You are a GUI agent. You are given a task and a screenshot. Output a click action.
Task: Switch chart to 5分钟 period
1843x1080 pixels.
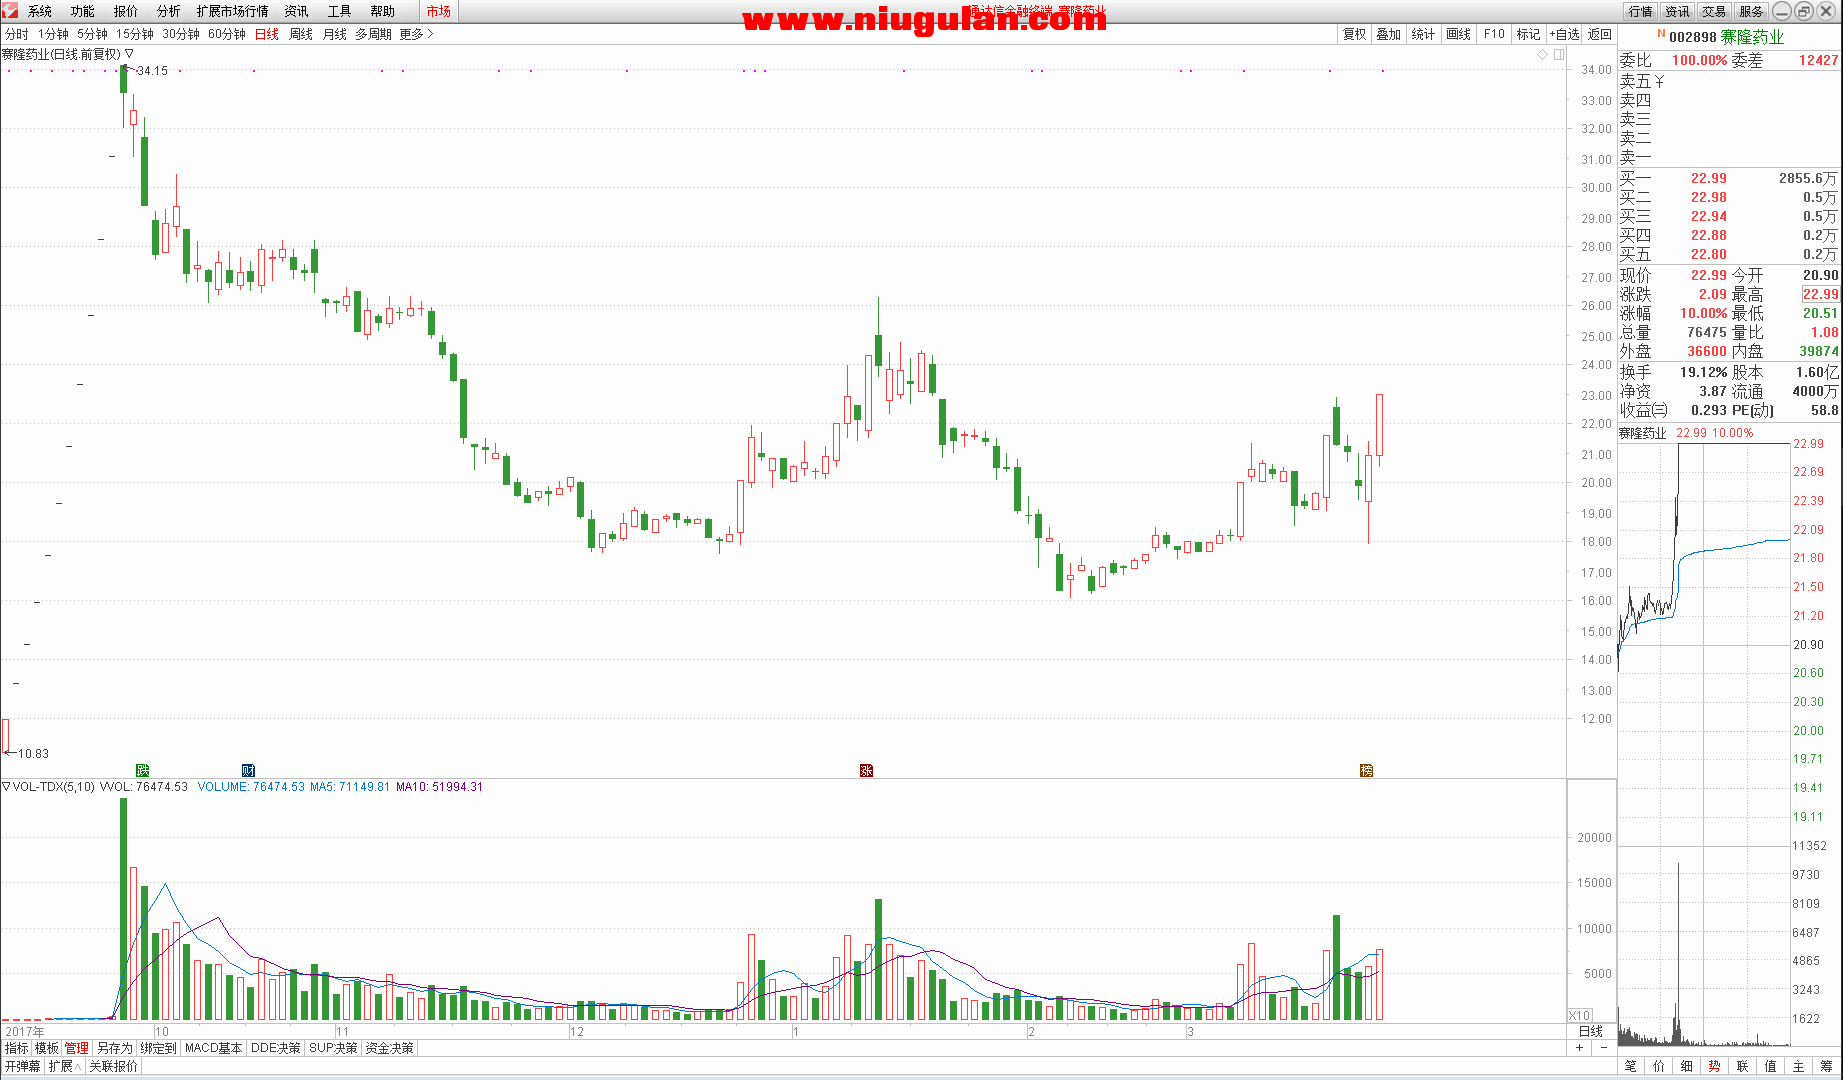click(x=92, y=34)
